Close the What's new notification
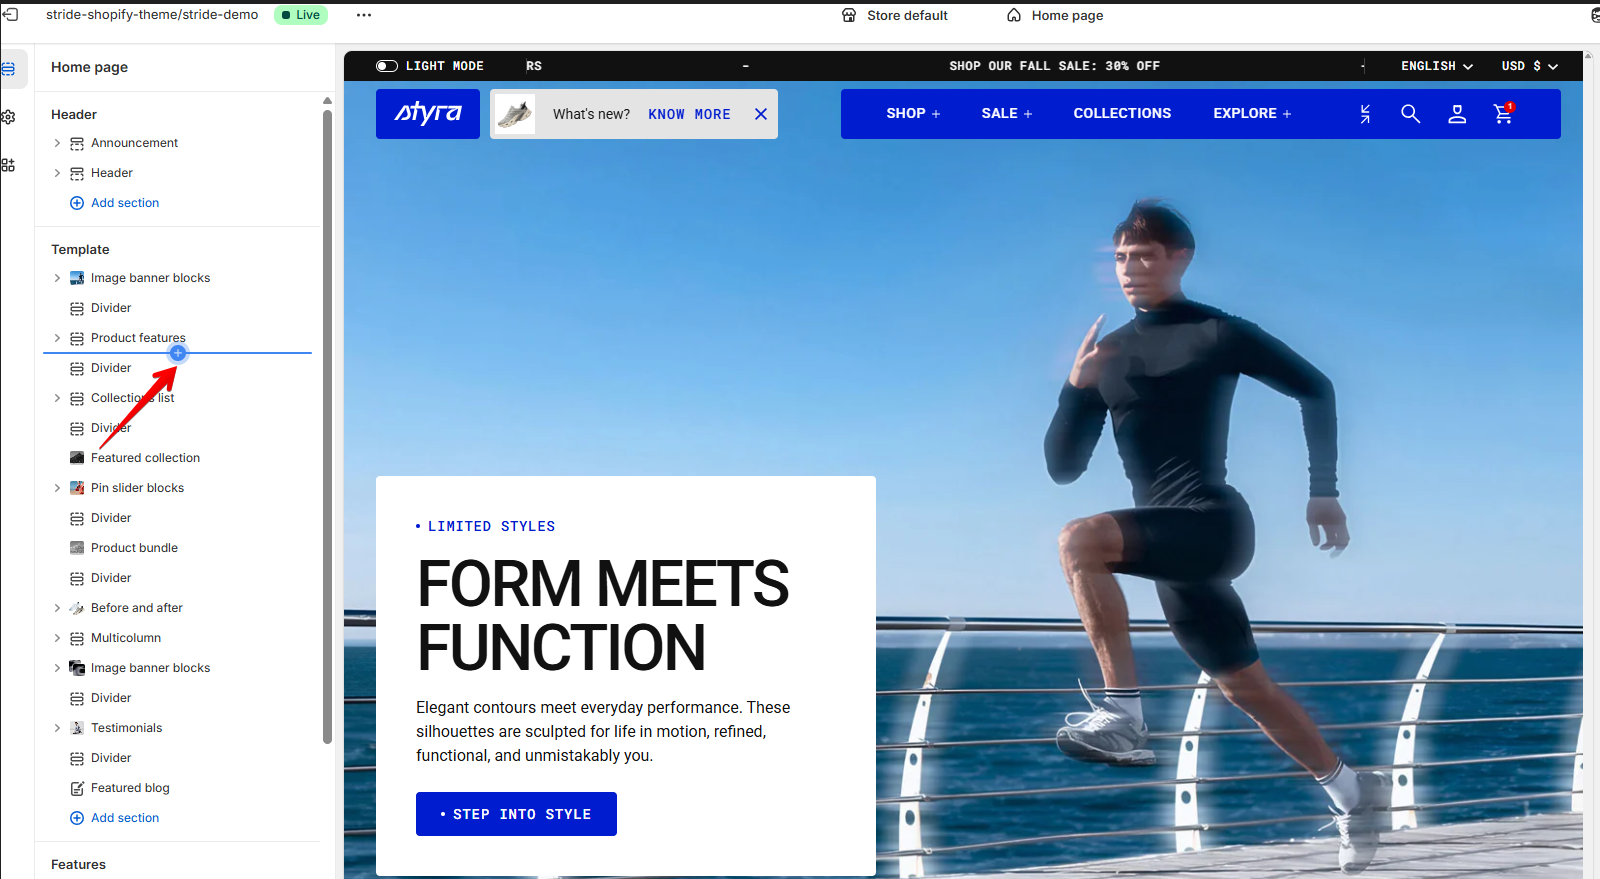Image resolution: width=1600 pixels, height=879 pixels. pos(761,114)
